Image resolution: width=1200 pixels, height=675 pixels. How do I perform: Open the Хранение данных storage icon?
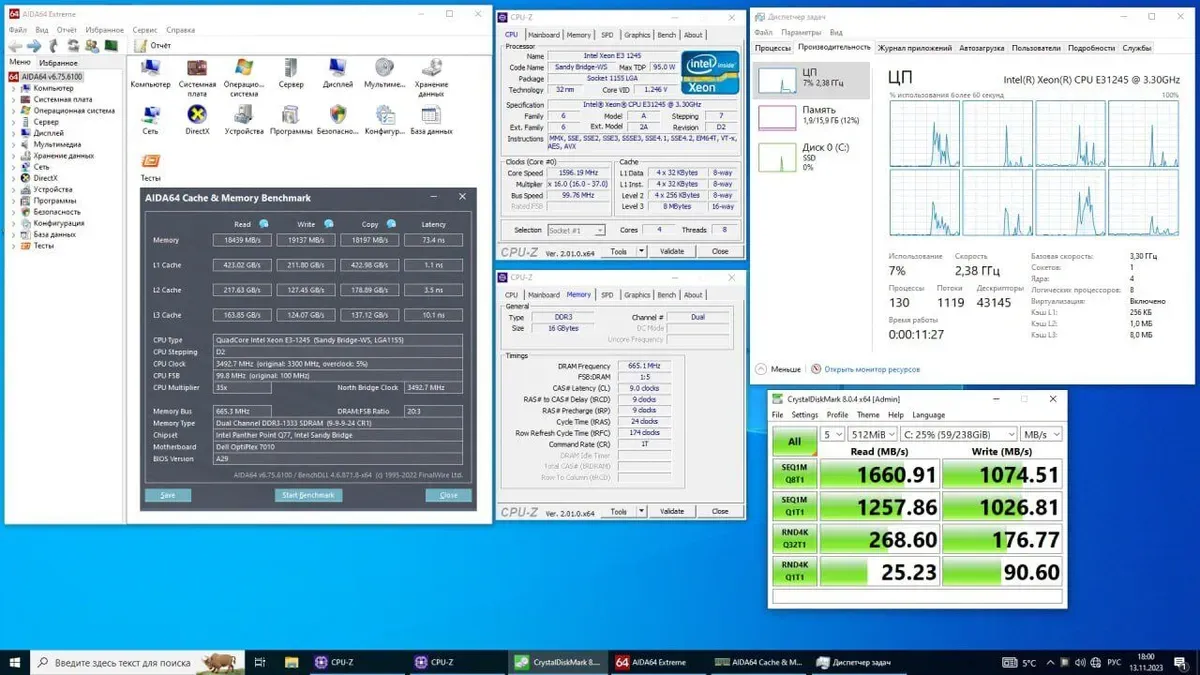432,69
